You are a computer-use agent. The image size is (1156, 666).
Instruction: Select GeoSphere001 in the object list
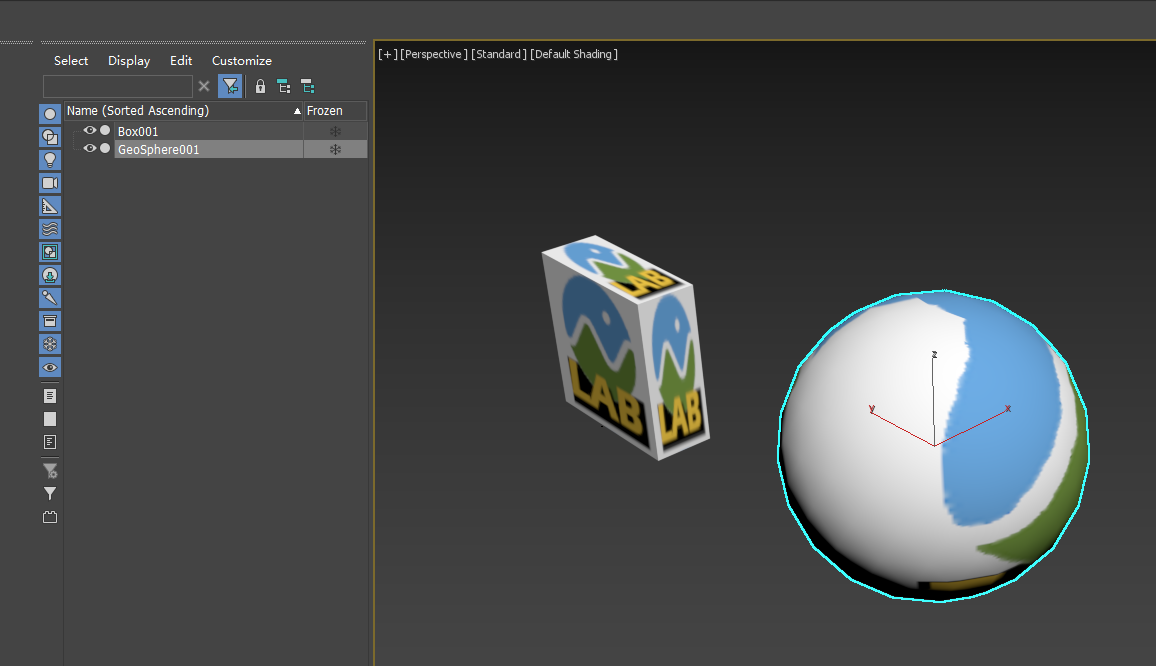tap(159, 150)
